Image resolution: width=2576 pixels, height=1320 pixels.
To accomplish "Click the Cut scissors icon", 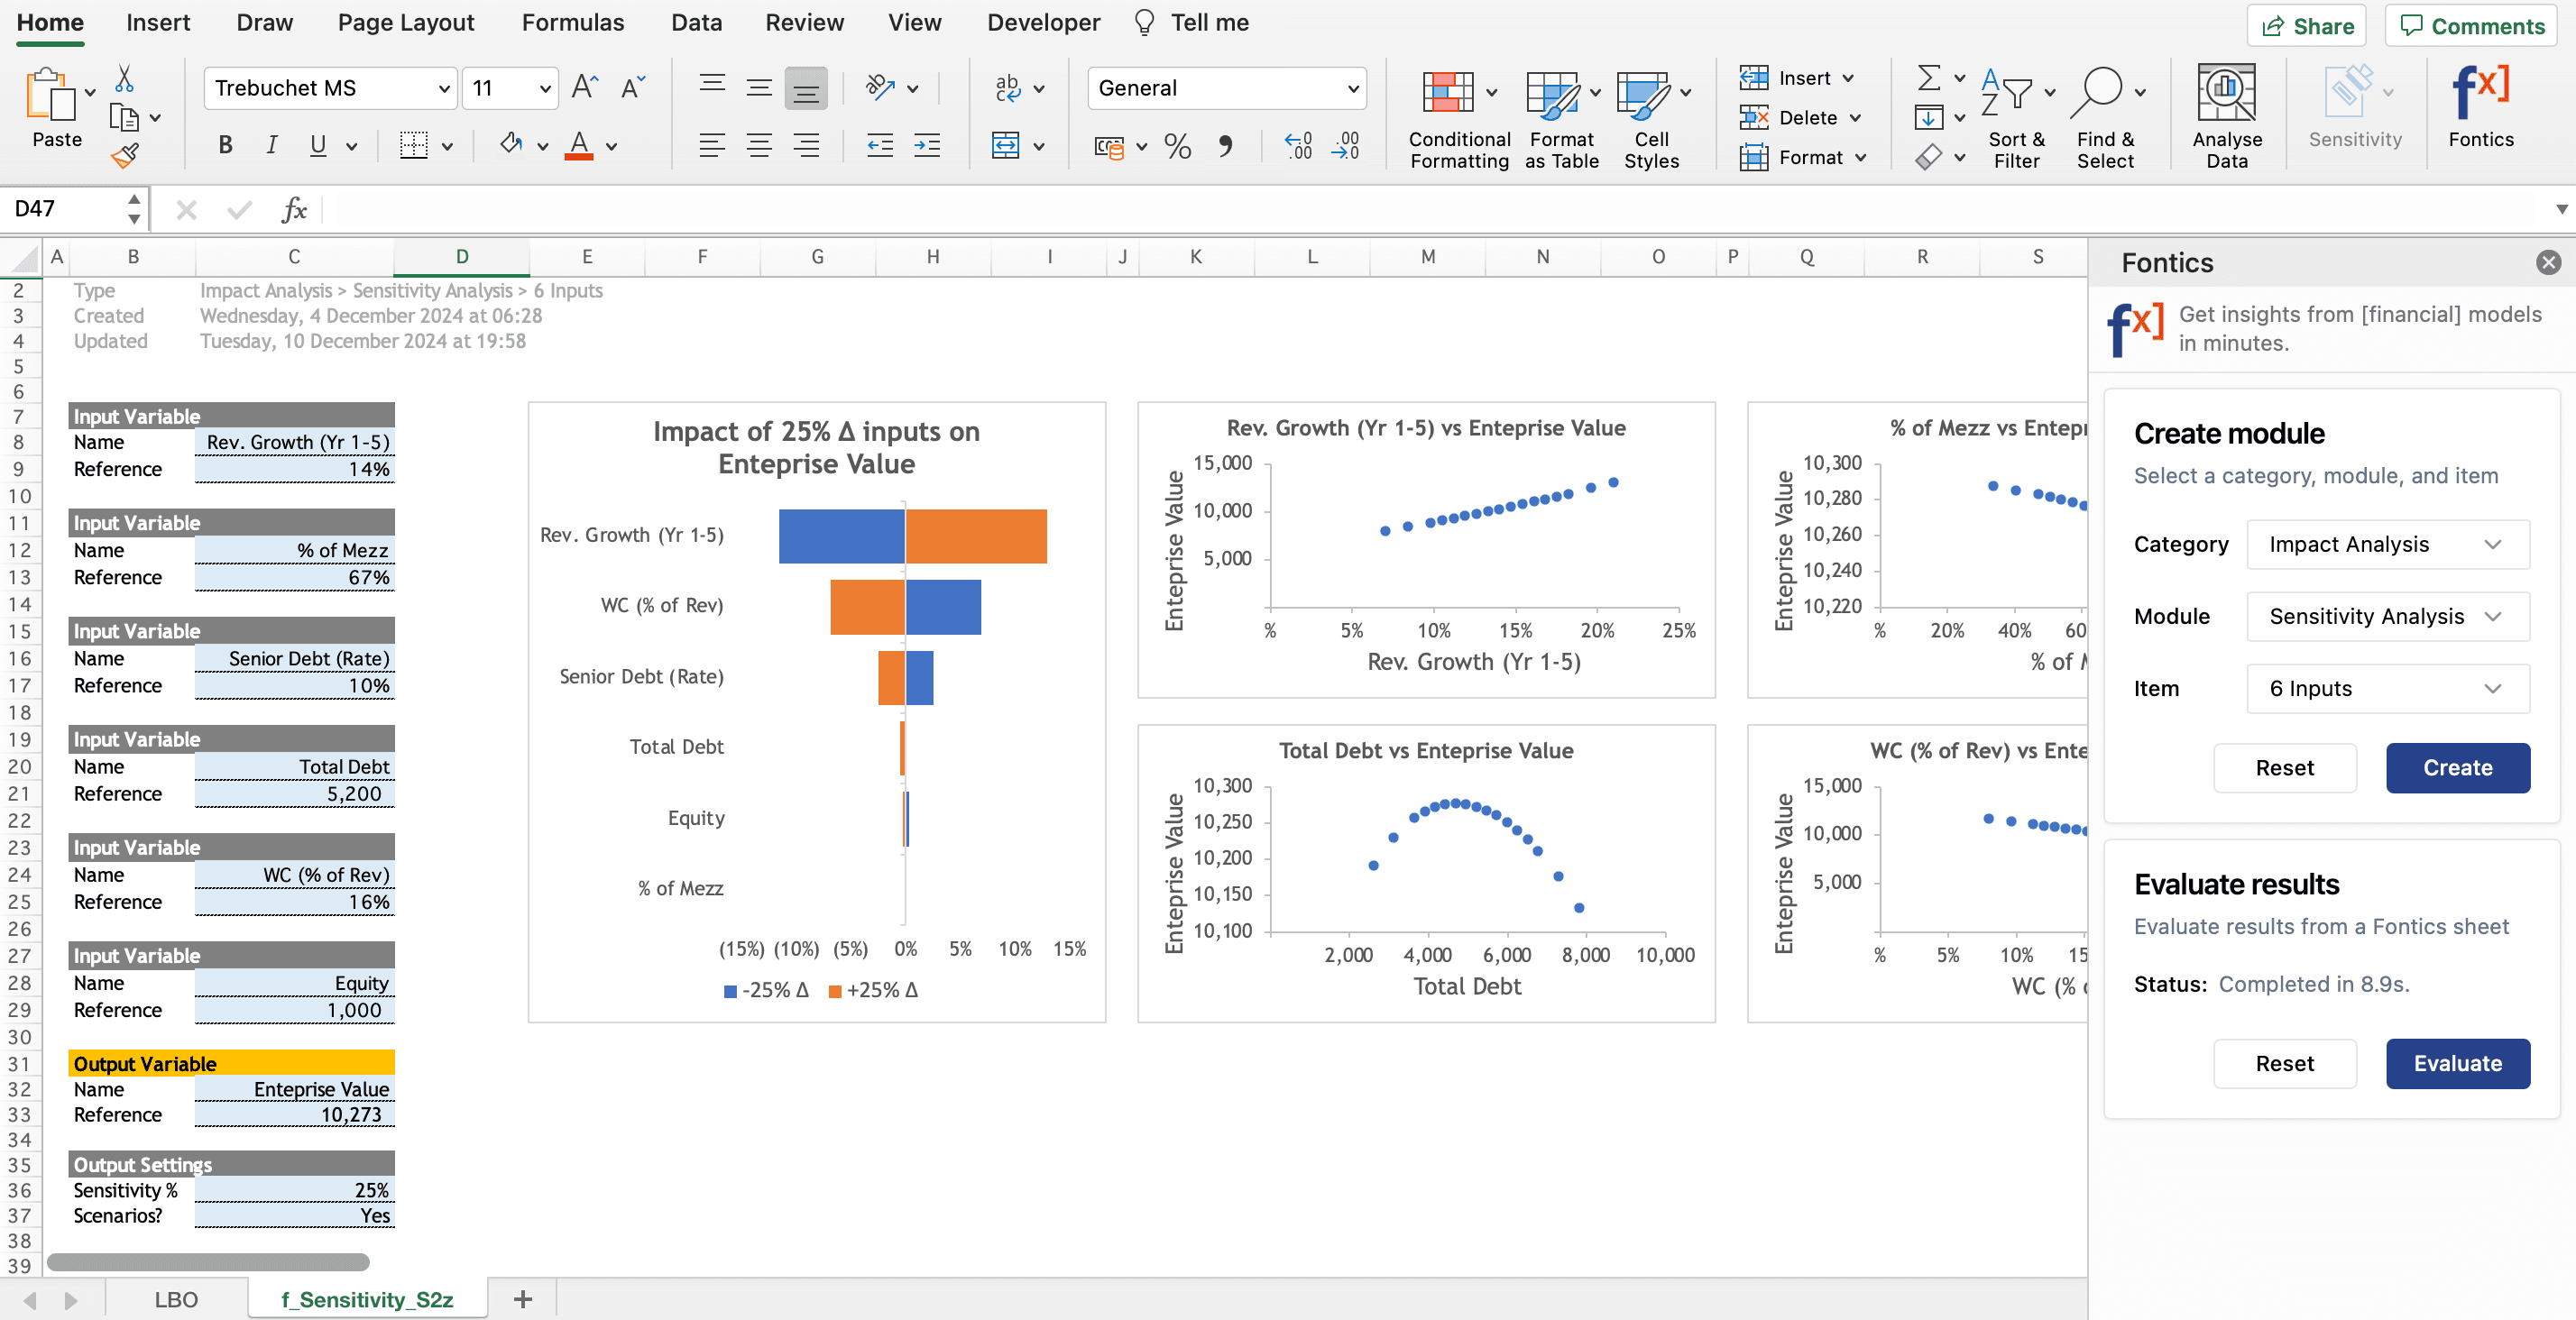I will click(x=124, y=78).
